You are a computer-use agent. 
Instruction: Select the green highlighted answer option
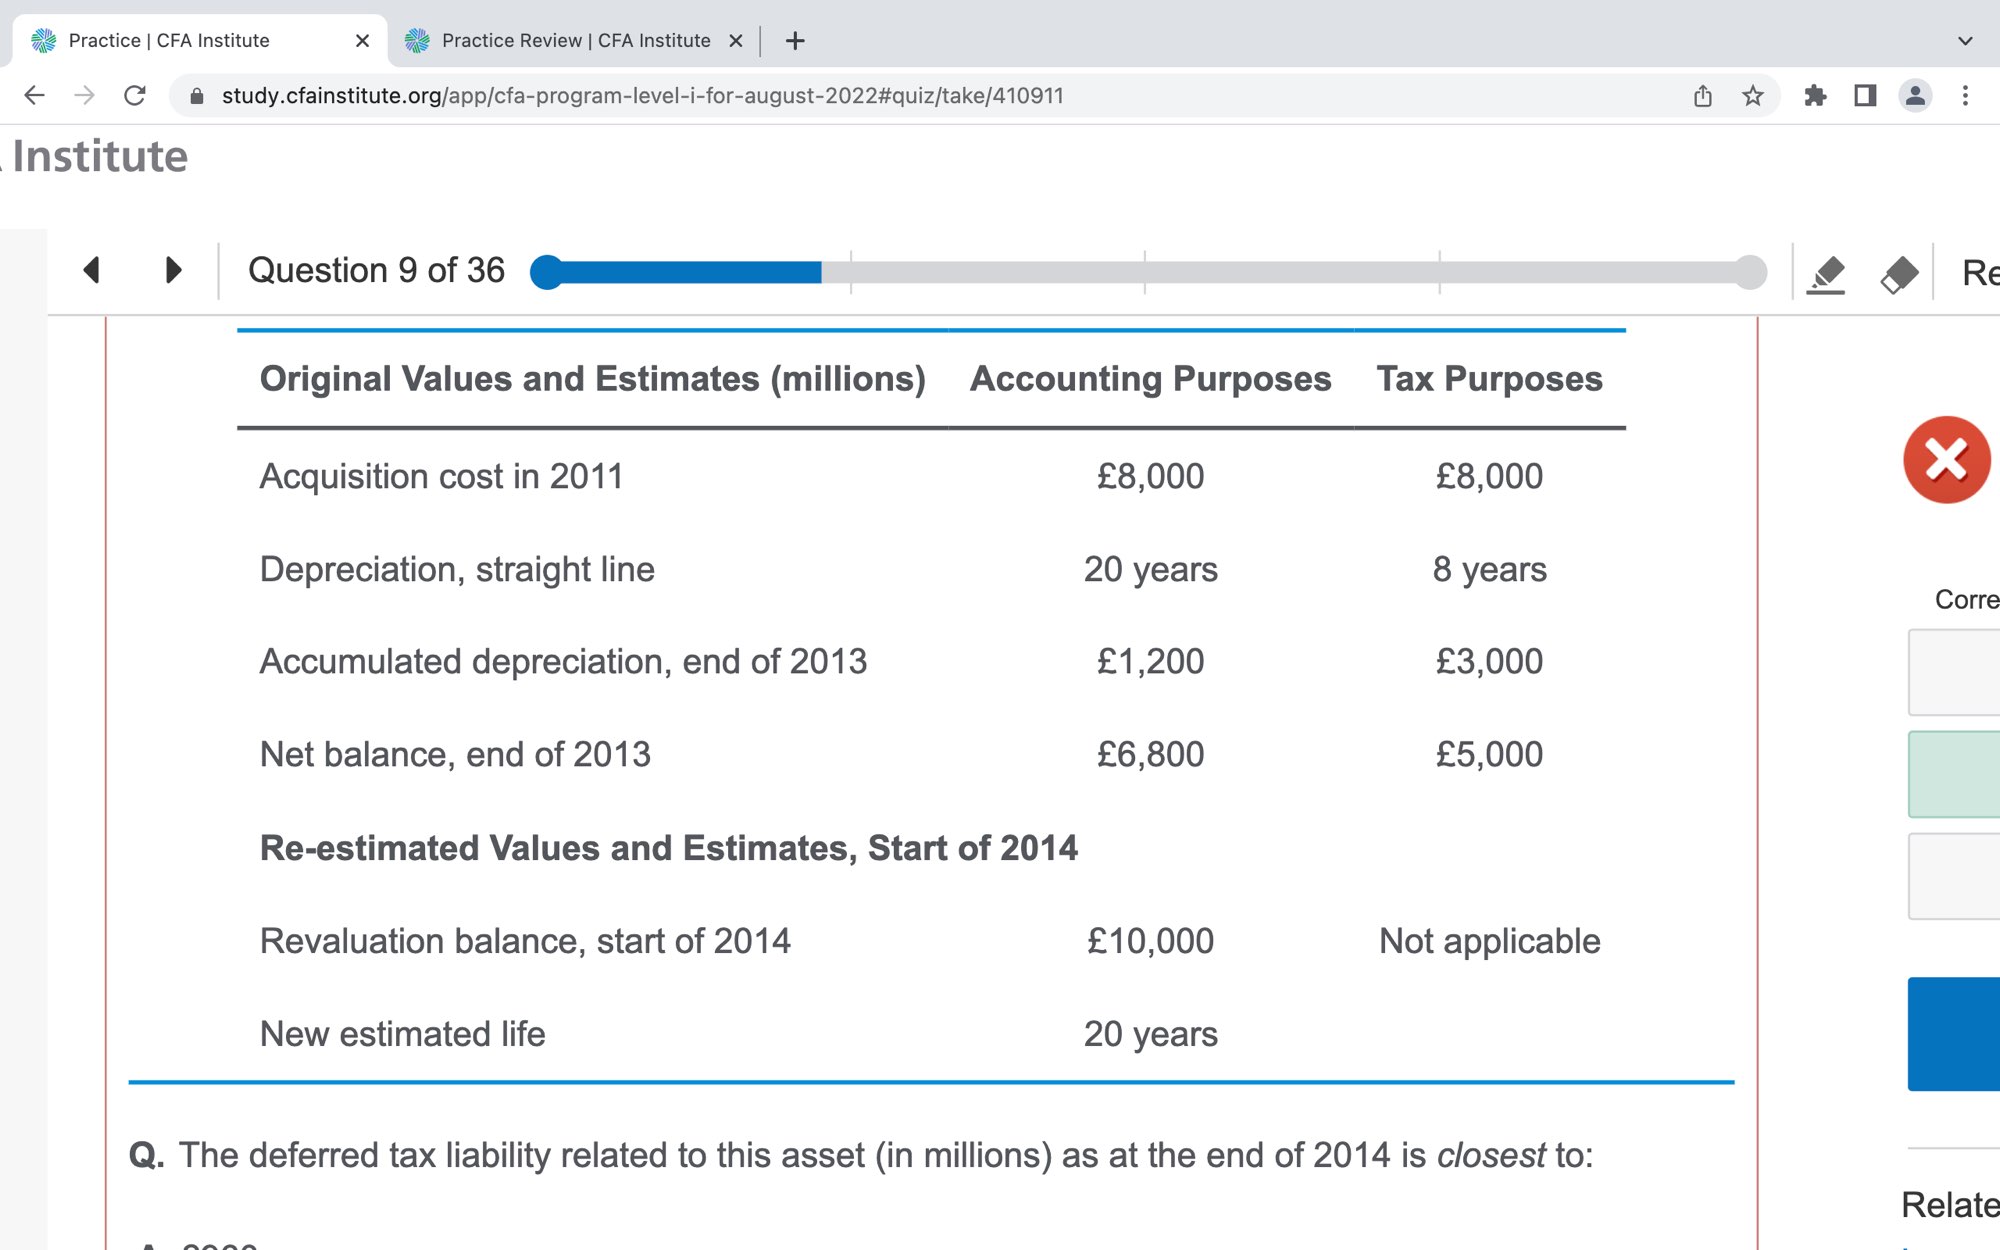[1953, 774]
